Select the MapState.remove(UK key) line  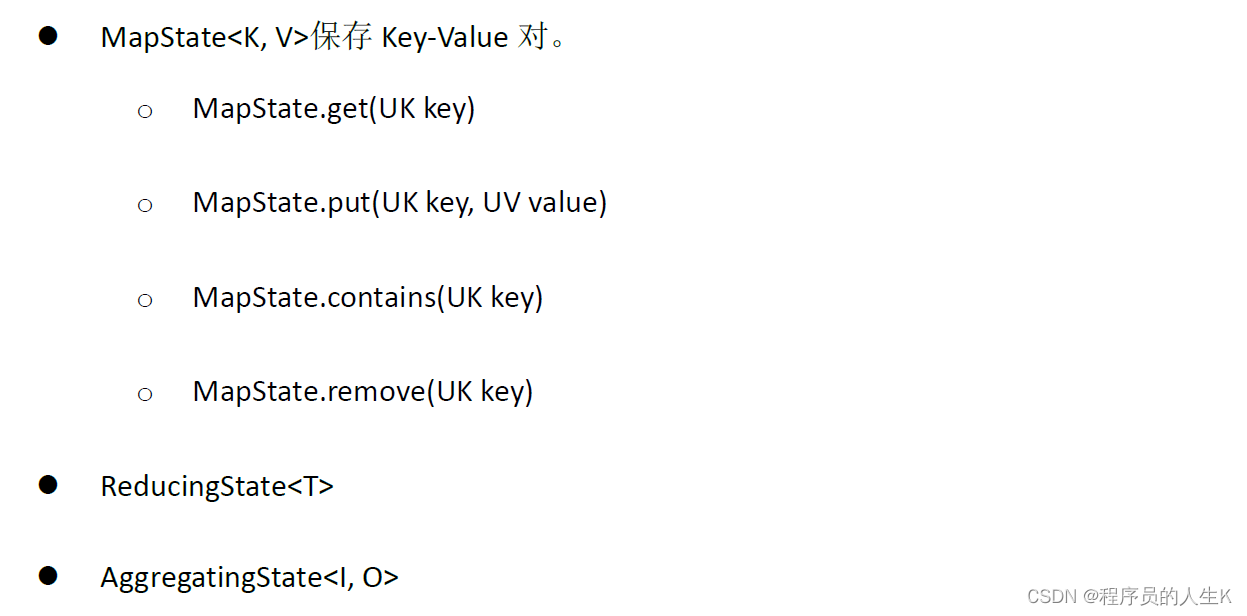[x=362, y=391]
